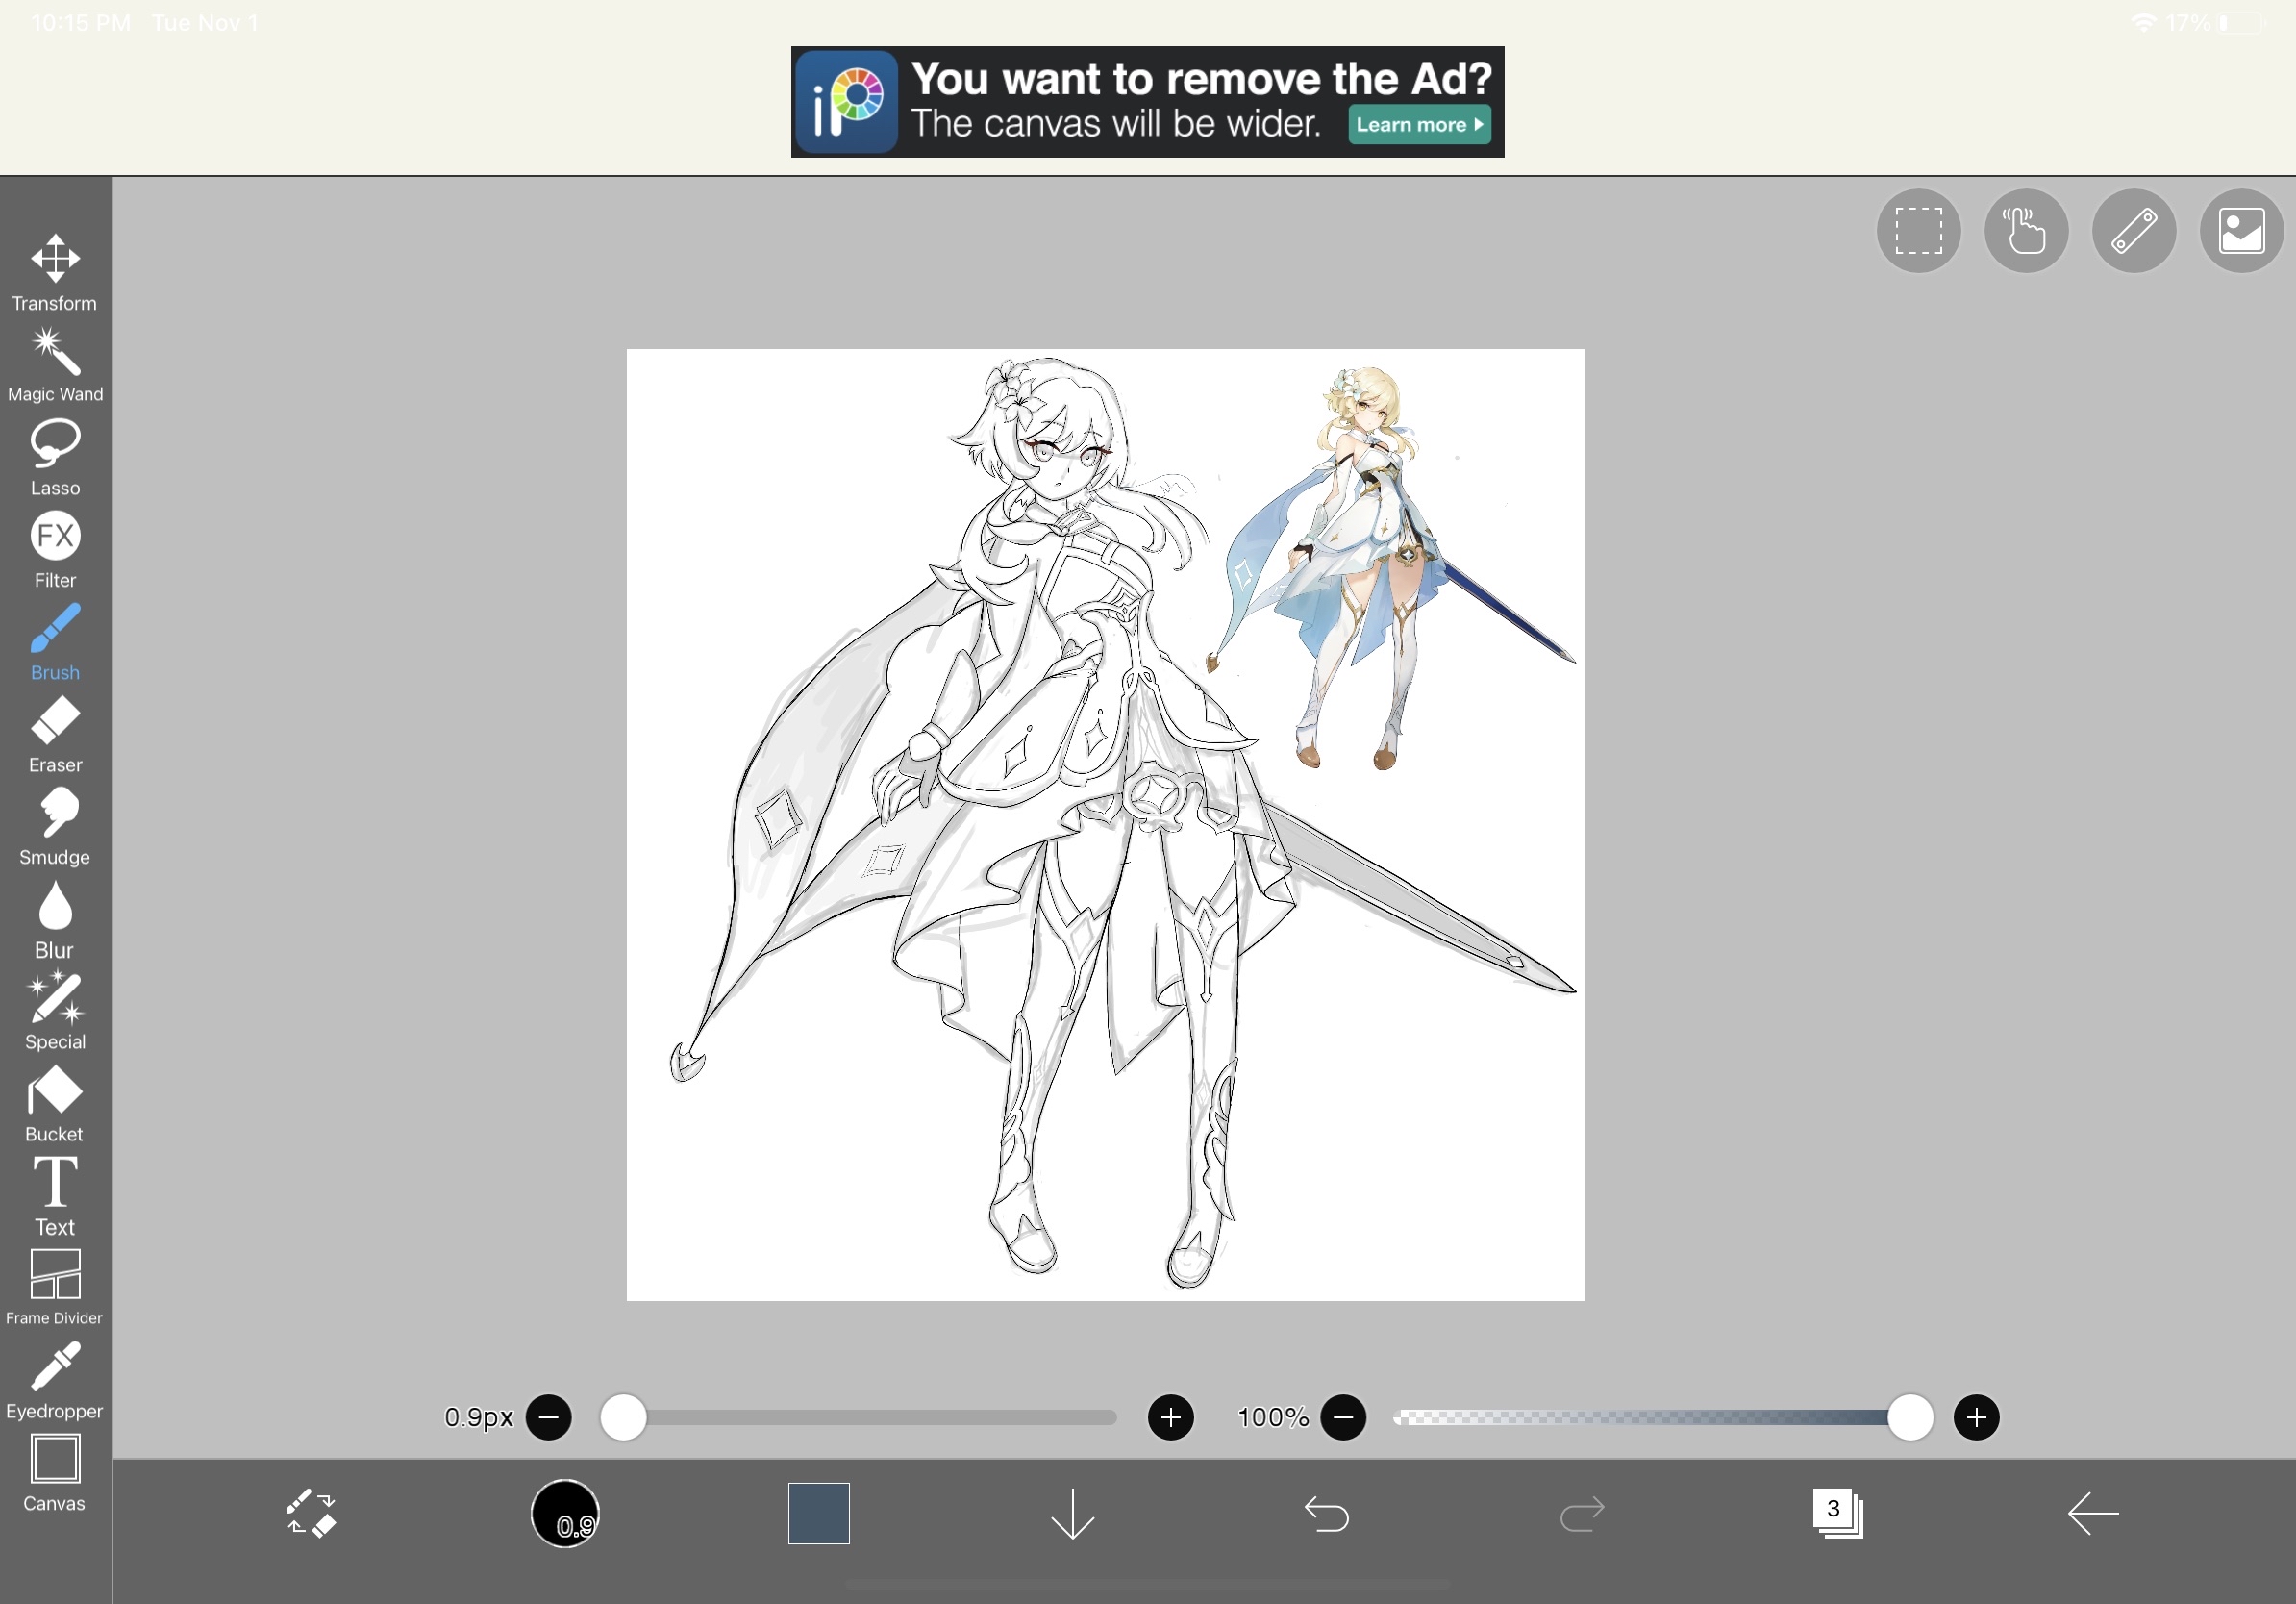Select the Eyedropper tool
2296x1604 pixels.
54,1370
